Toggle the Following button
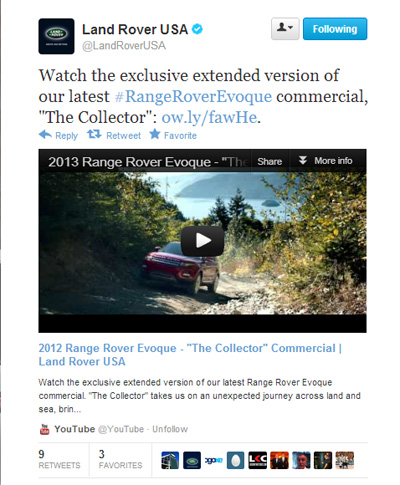This screenshot has height=485, width=400. point(335,29)
